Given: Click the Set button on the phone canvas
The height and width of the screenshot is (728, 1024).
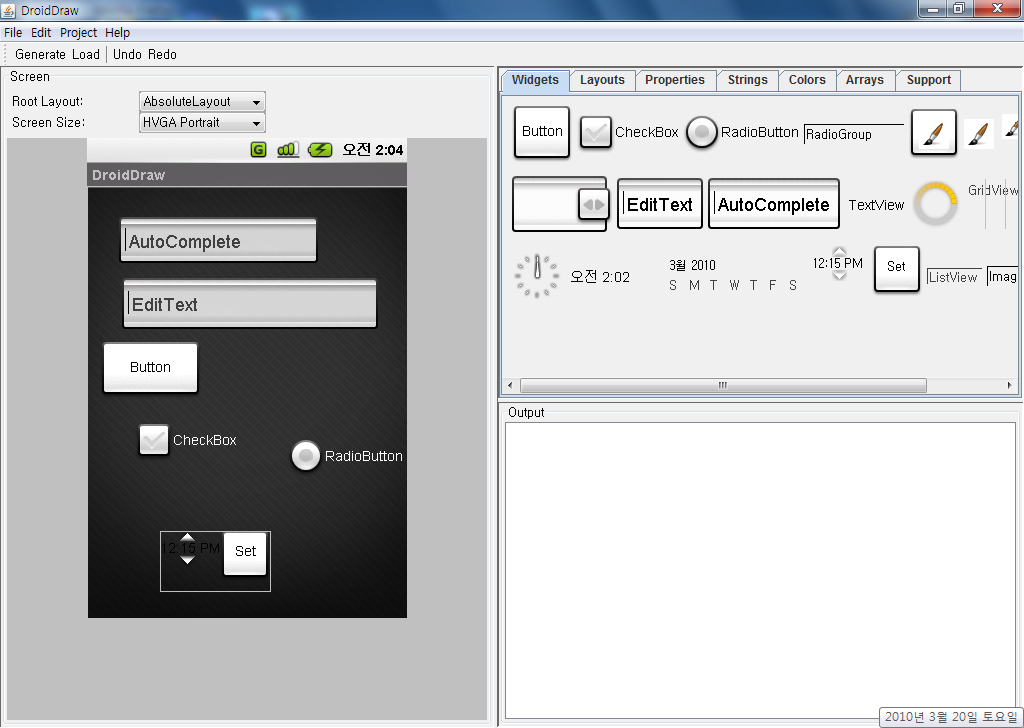Looking at the screenshot, I should click(245, 554).
